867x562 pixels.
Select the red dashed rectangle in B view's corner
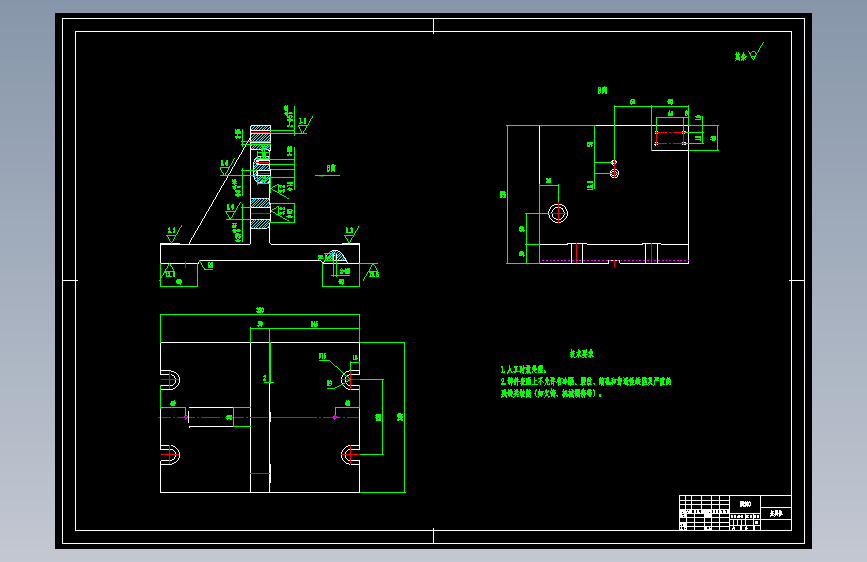coord(670,138)
